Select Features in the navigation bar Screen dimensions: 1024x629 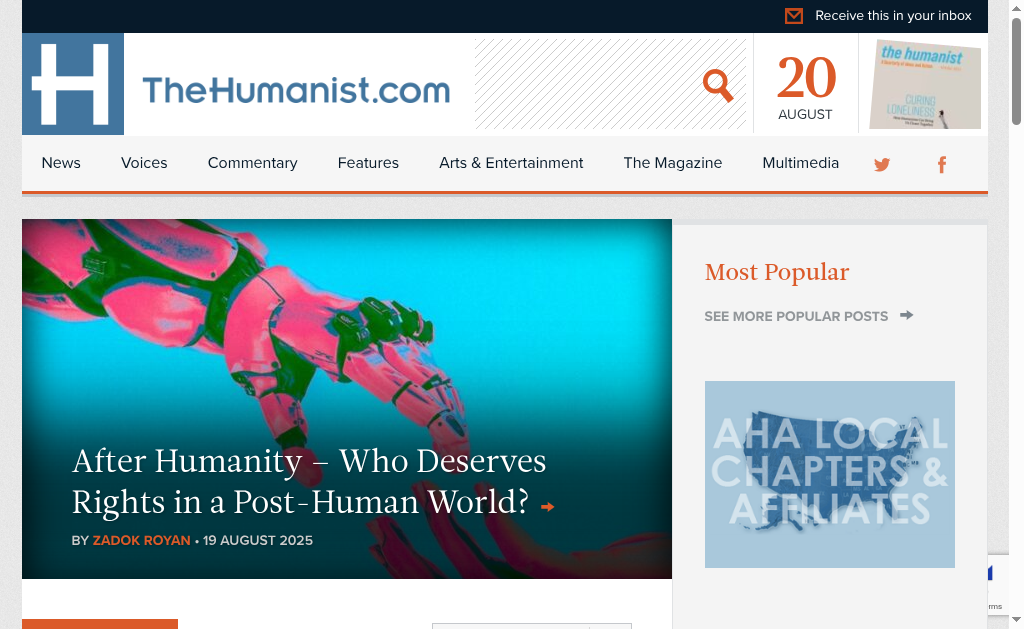(x=368, y=163)
